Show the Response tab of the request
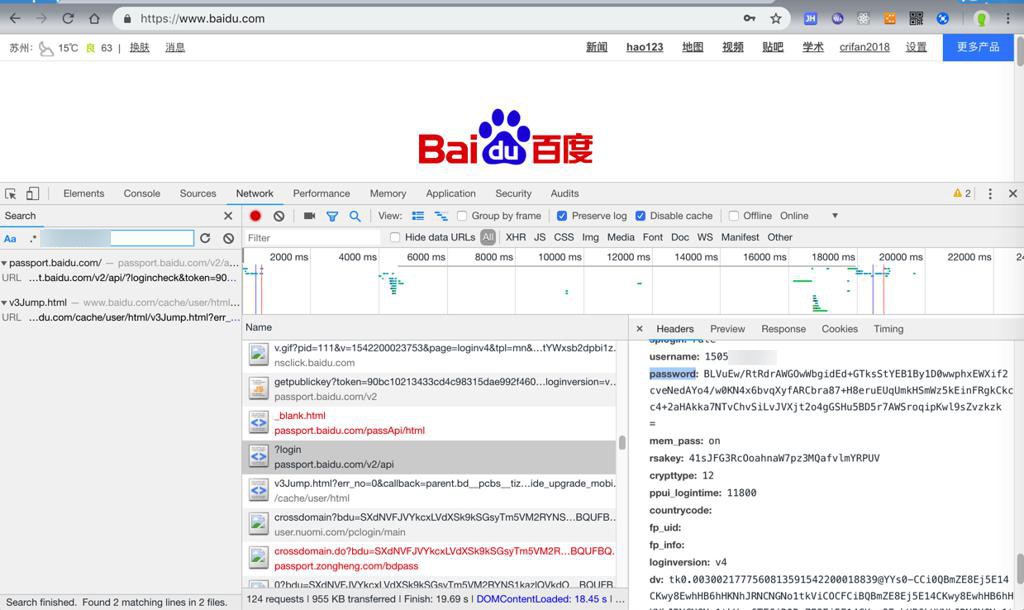 (783, 329)
